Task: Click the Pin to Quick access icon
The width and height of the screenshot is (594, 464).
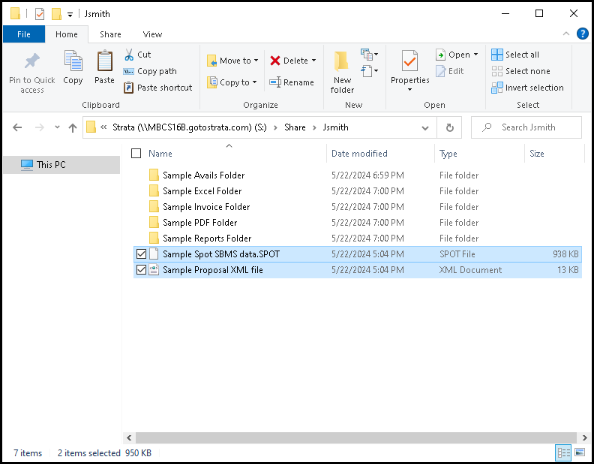Action: pyautogui.click(x=32, y=62)
